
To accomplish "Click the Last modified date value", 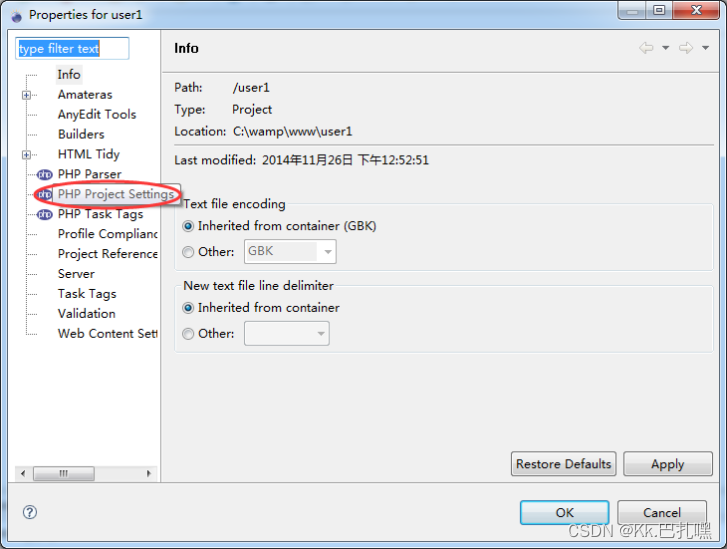I will click(345, 160).
